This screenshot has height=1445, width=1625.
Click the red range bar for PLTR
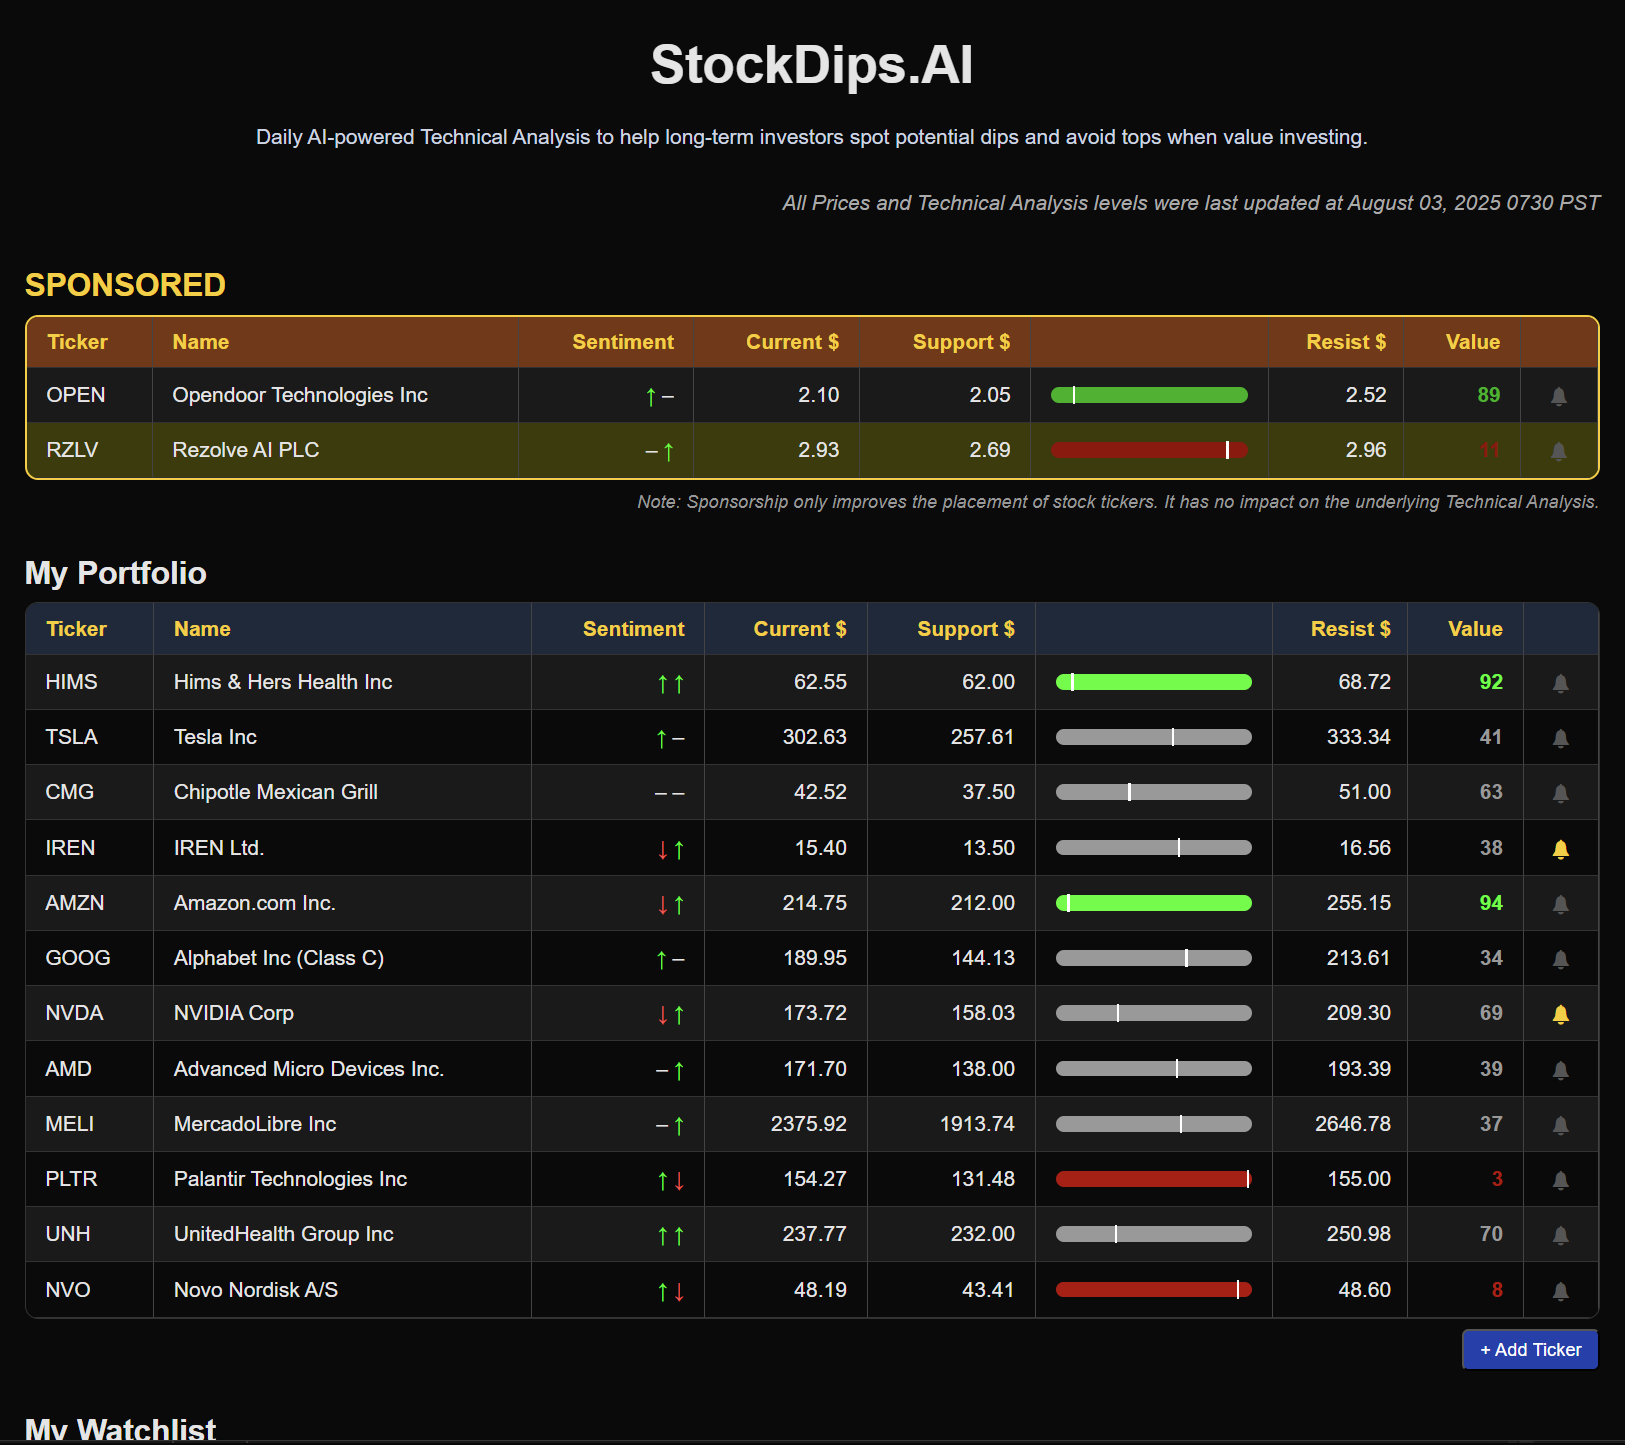pyautogui.click(x=1154, y=1179)
